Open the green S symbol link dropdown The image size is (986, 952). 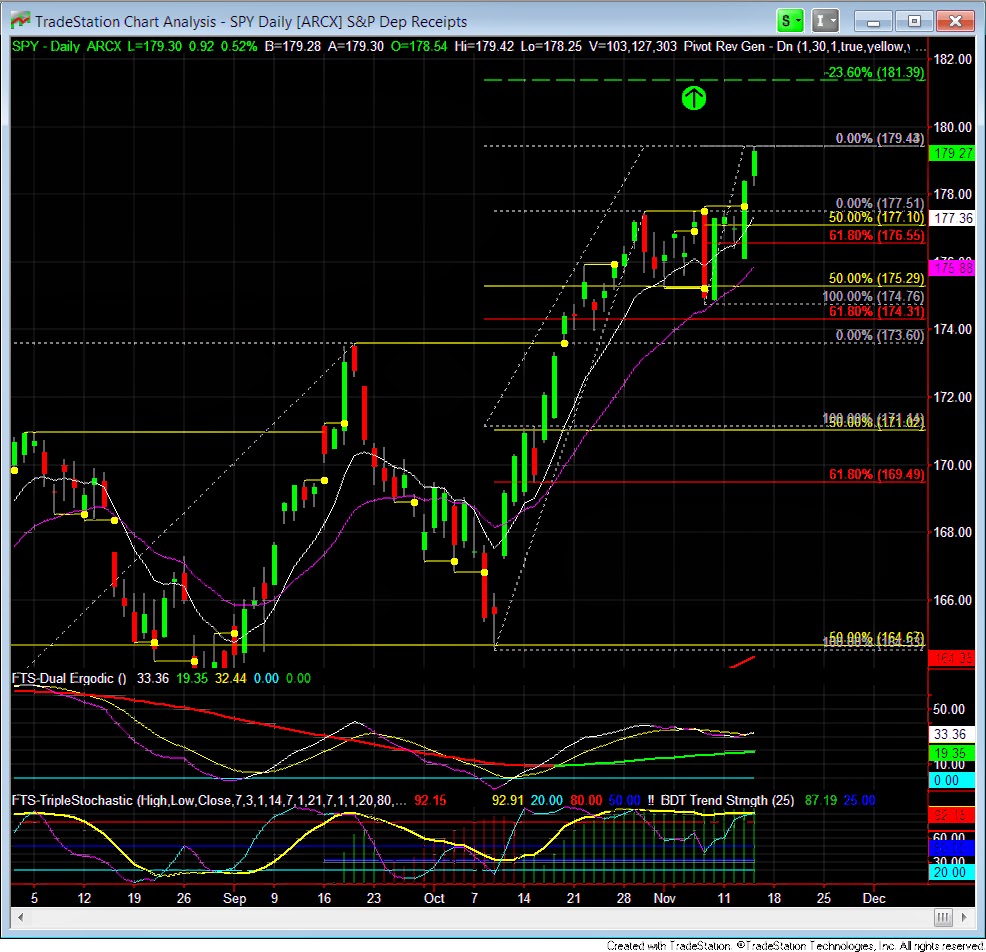(790, 21)
